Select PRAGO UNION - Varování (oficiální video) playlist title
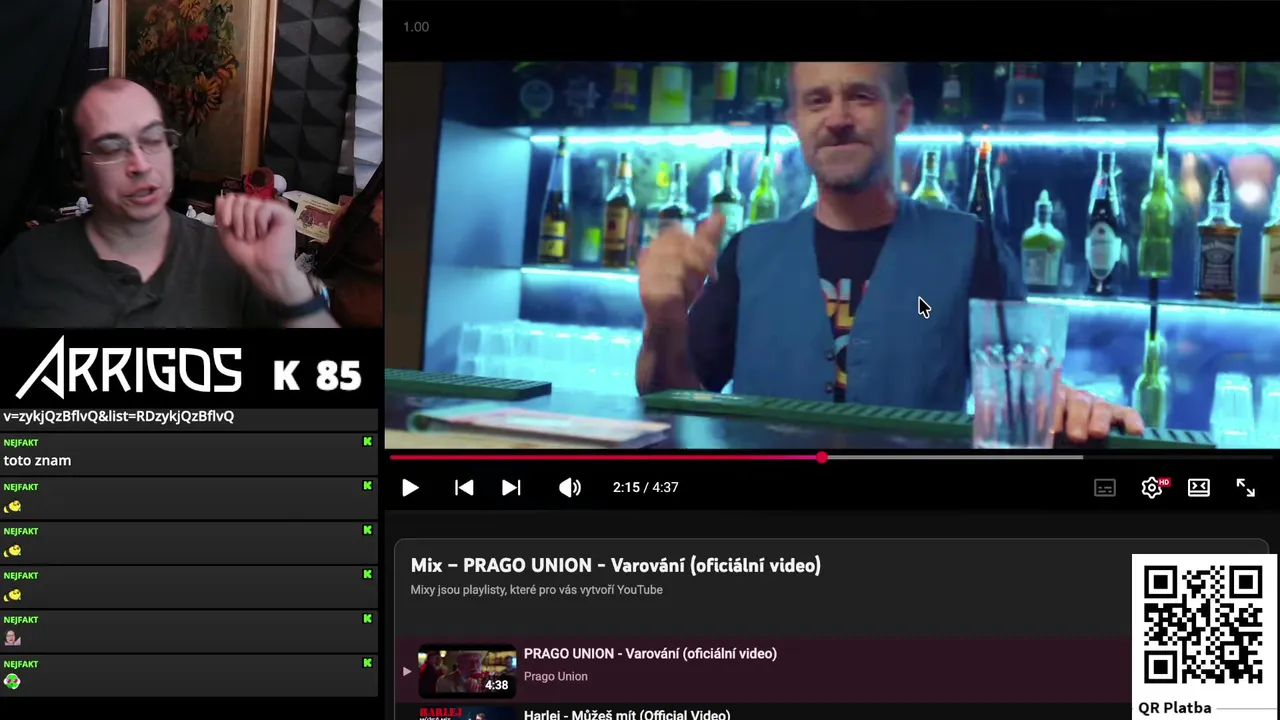 pos(650,654)
